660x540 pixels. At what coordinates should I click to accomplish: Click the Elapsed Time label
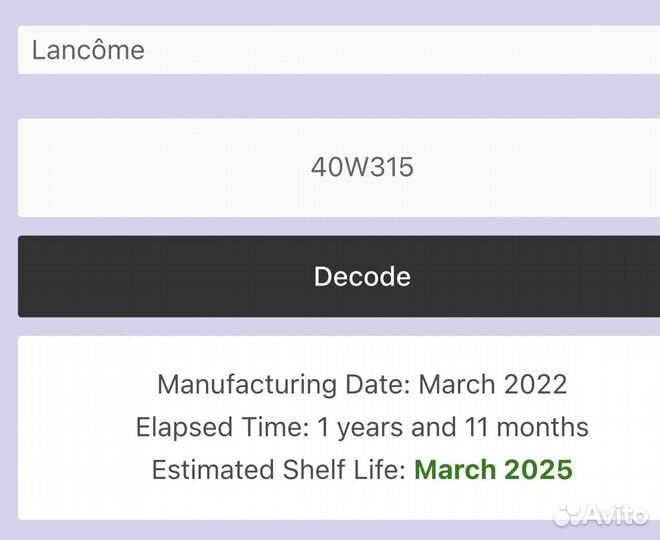point(222,427)
